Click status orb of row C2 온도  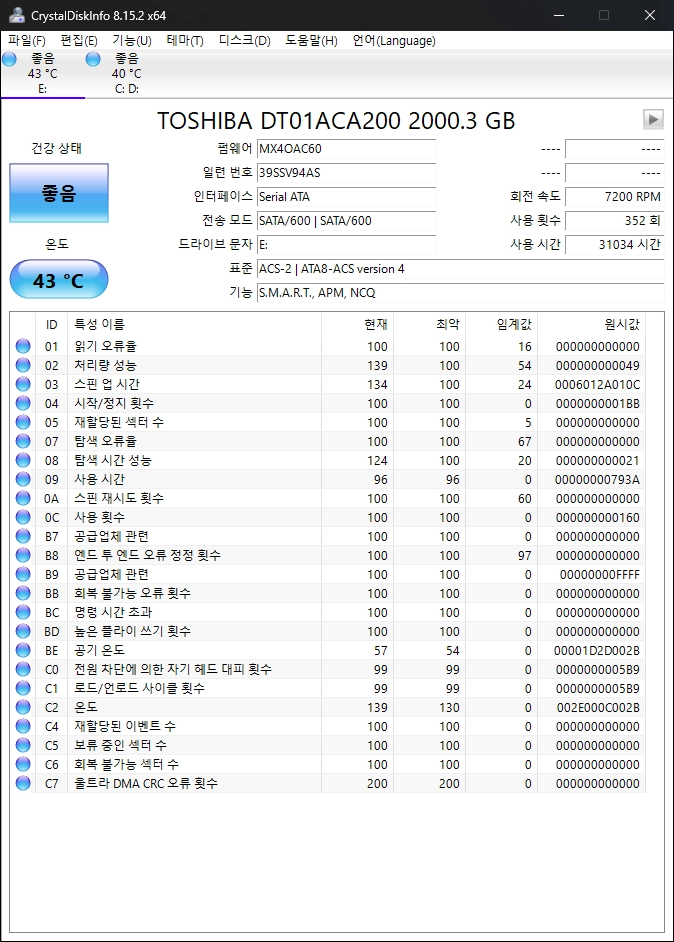click(23, 707)
